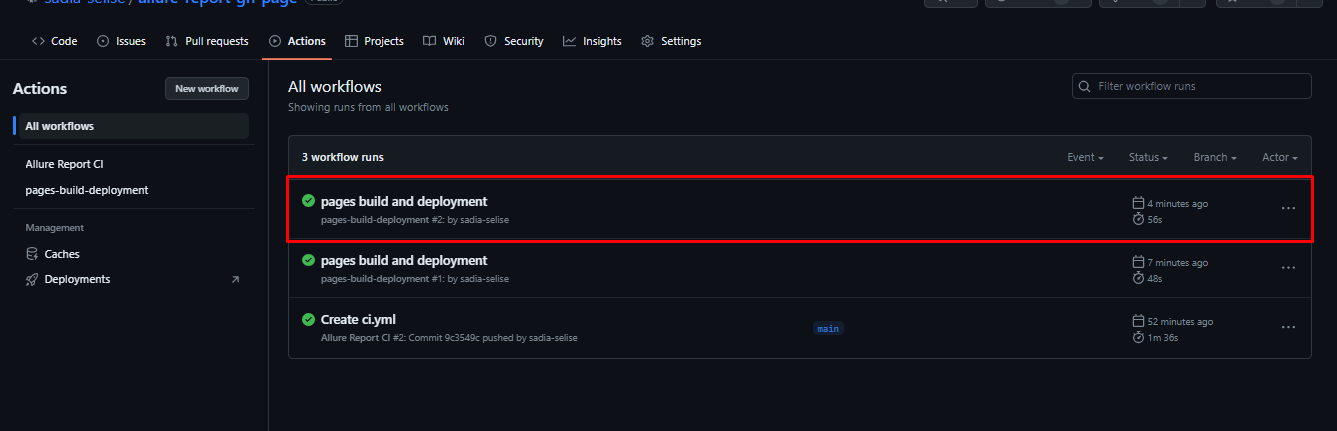The image size is (1337, 431).
Task: Open the Actor filter dropdown
Action: [1279, 157]
